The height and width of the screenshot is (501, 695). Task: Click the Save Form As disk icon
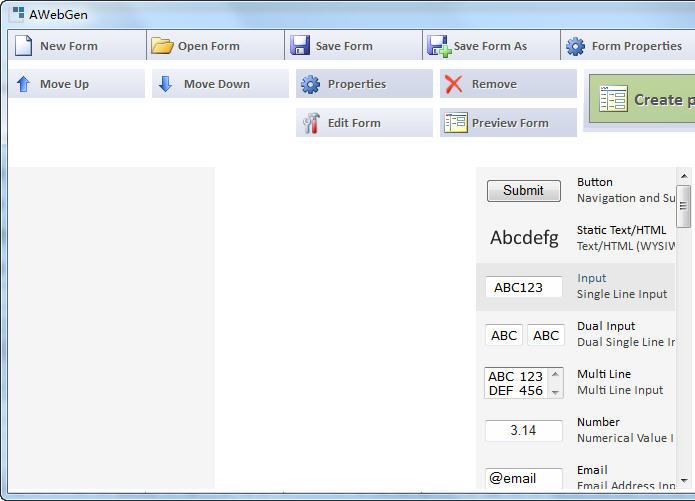click(439, 46)
